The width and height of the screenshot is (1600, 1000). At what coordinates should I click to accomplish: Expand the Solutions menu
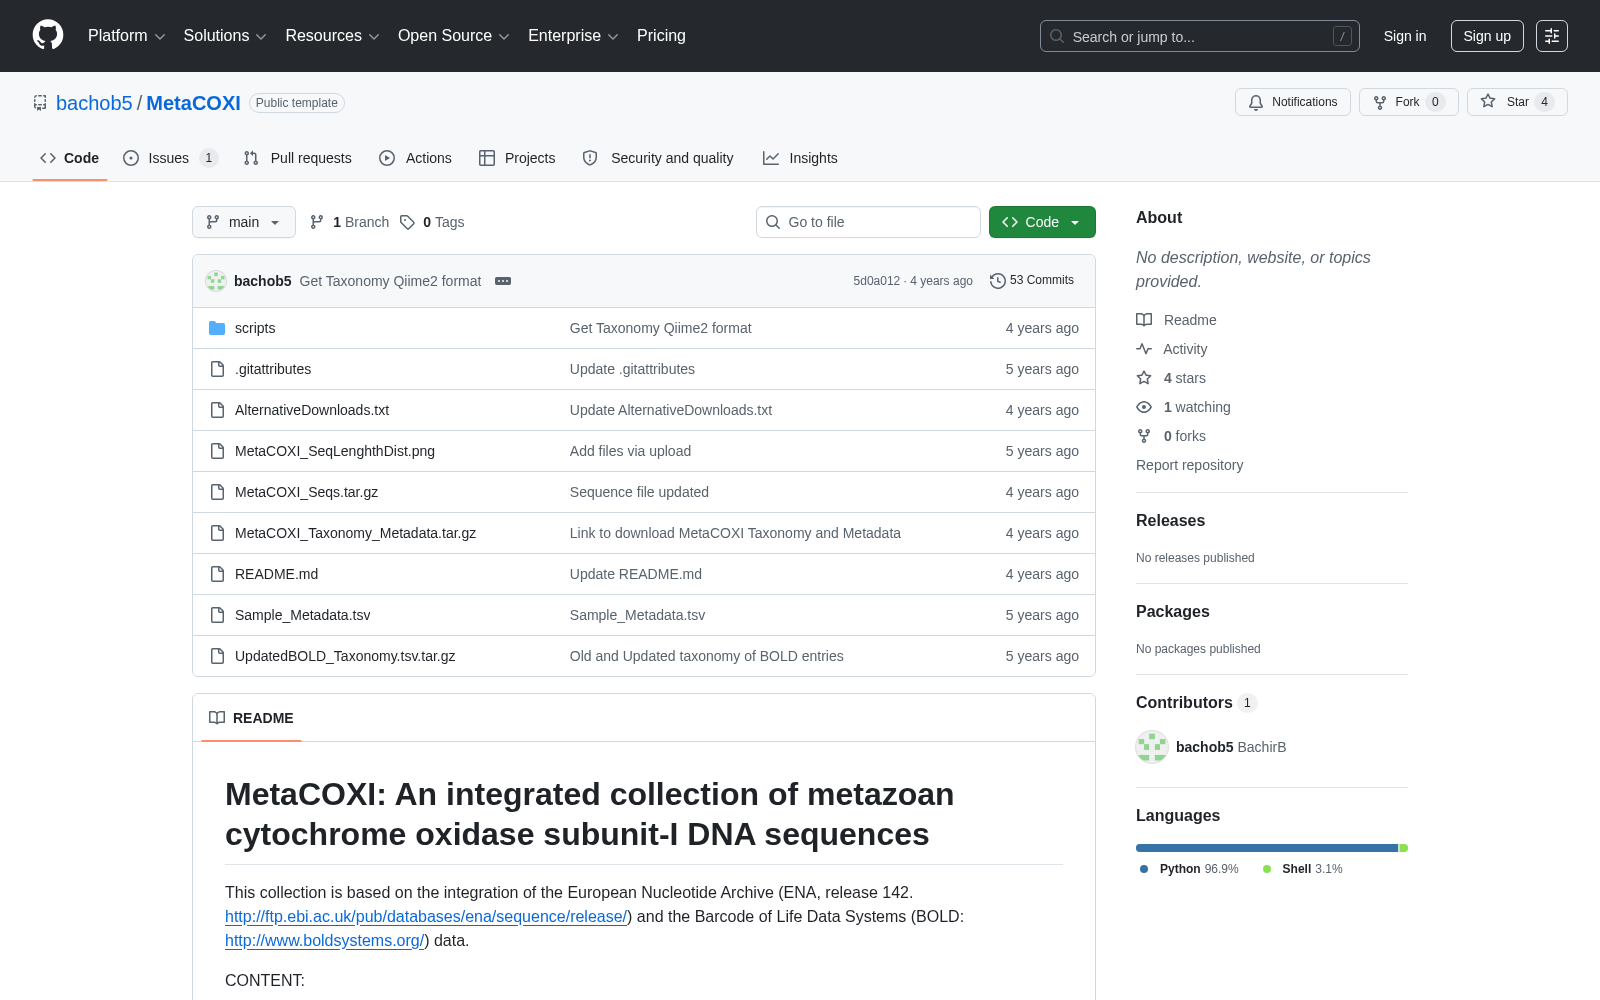click(x=225, y=36)
